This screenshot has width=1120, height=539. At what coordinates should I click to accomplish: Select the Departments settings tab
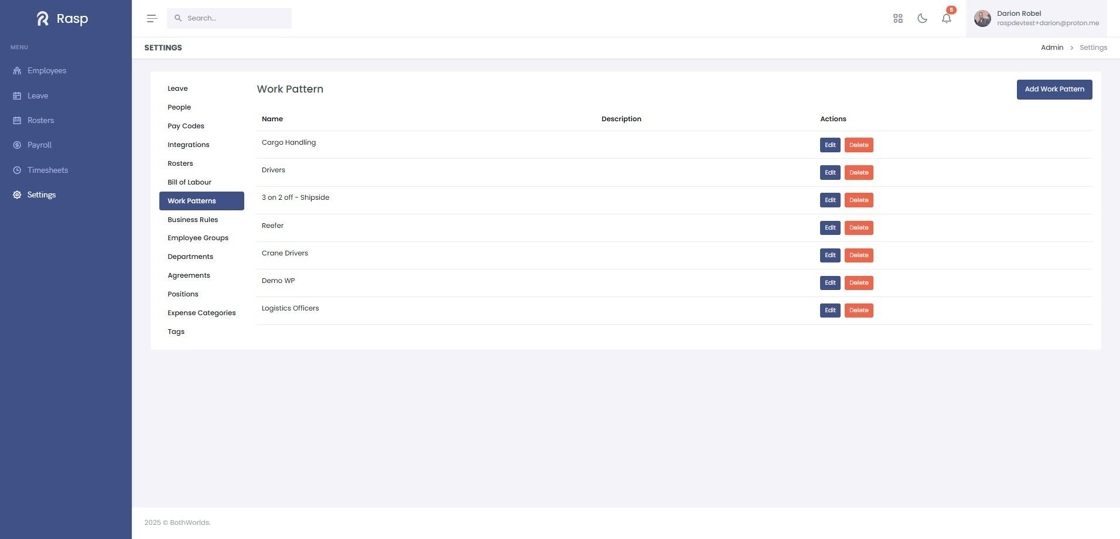pyautogui.click(x=201, y=256)
